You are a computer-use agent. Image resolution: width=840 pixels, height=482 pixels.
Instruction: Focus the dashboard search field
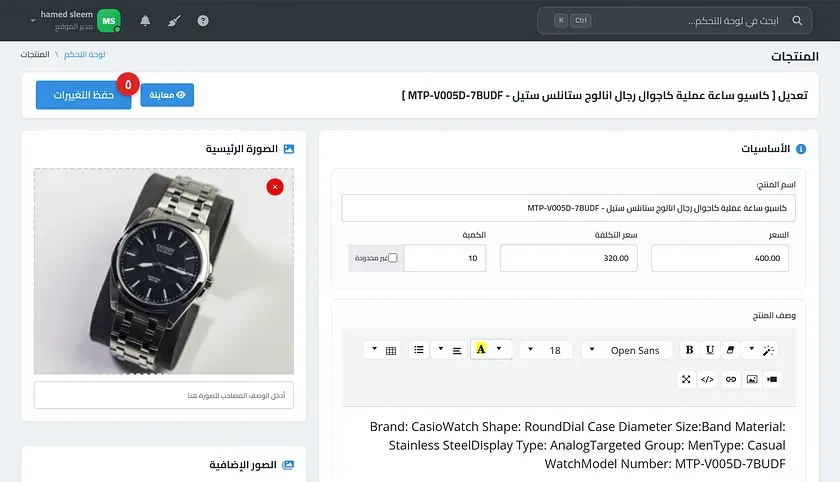point(674,21)
